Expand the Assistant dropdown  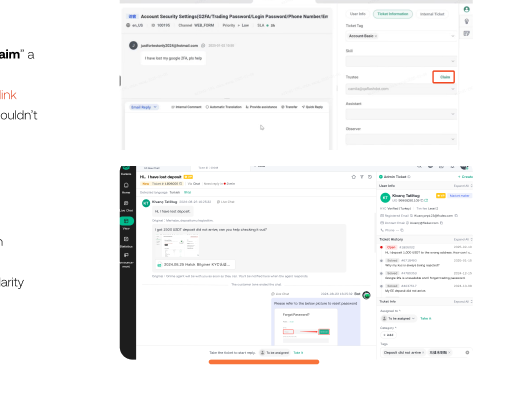pos(401,114)
